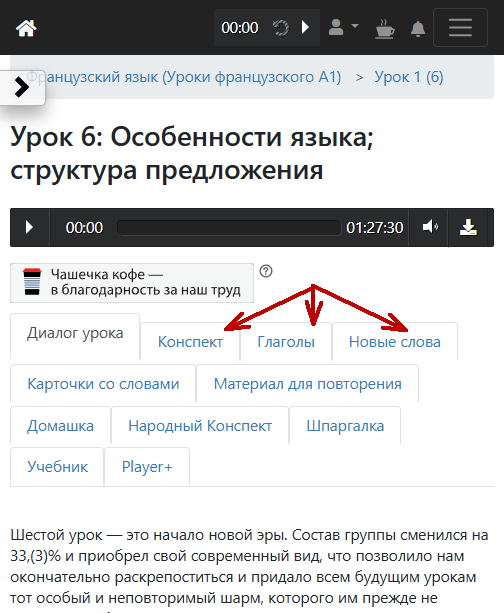Viewport: 504px width, 613px height.
Task: Expand the side panel chevron
Action: (x=22, y=87)
